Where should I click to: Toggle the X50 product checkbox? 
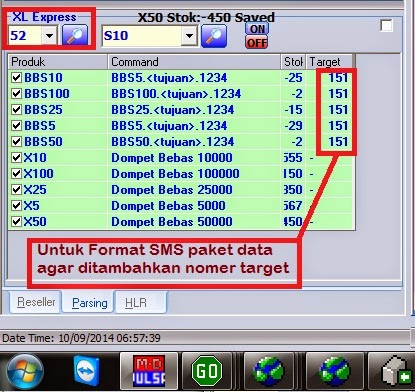pyautogui.click(x=16, y=221)
